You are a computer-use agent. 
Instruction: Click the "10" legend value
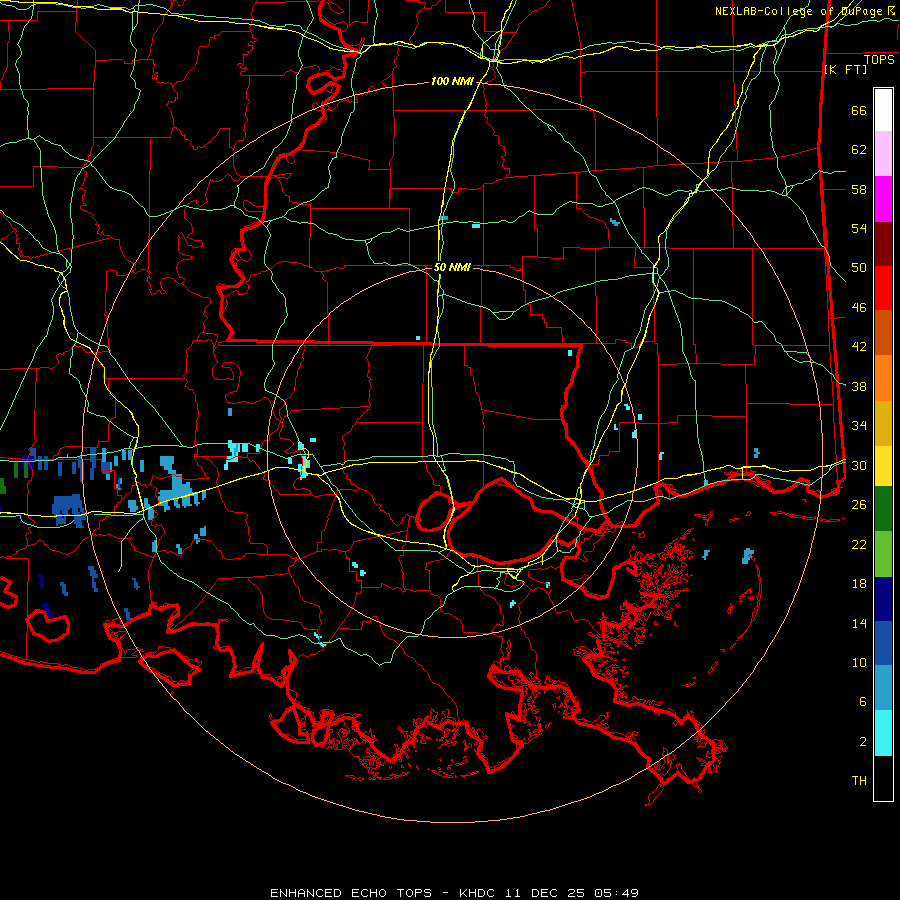(x=859, y=663)
